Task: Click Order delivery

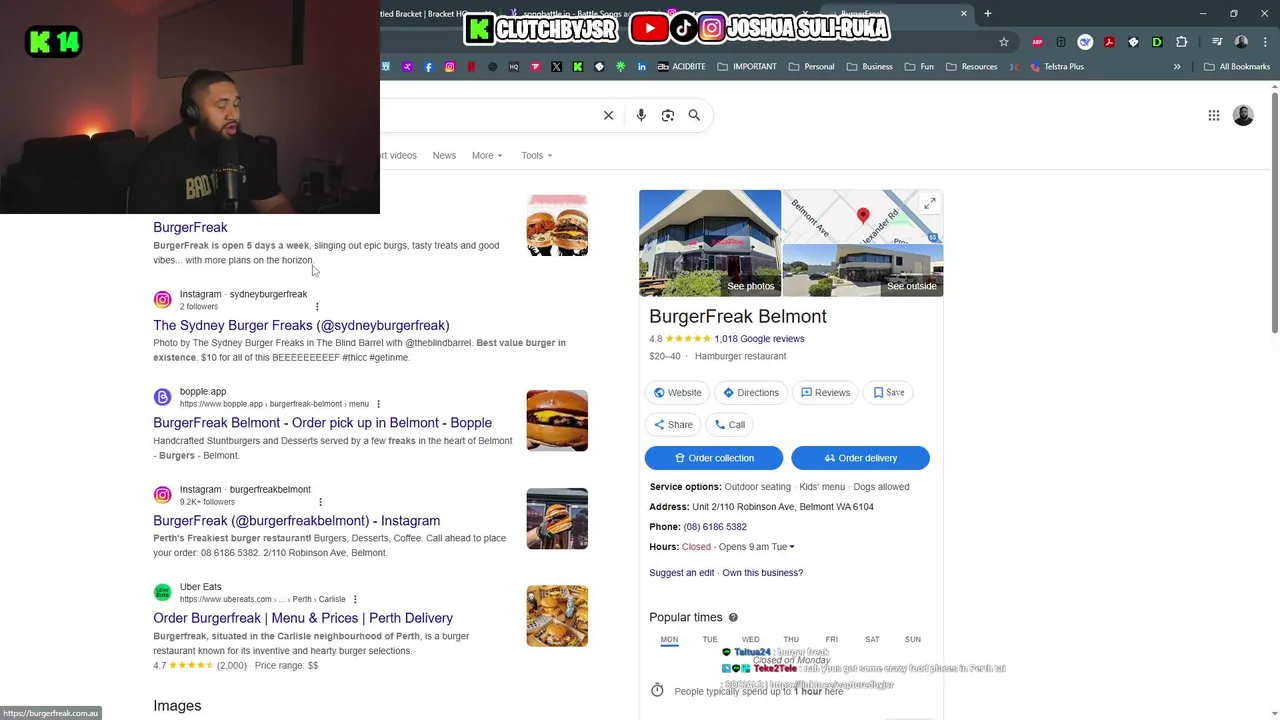Action: click(860, 458)
